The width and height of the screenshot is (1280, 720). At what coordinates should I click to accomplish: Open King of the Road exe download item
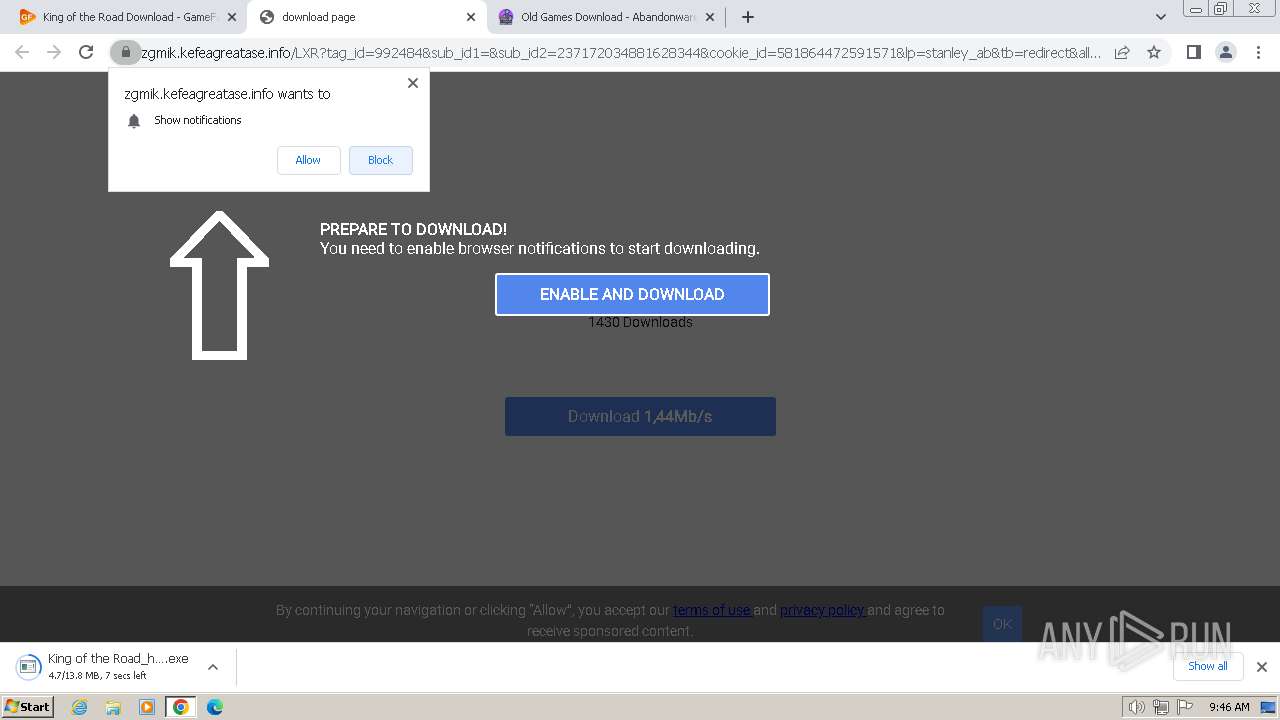tap(105, 666)
